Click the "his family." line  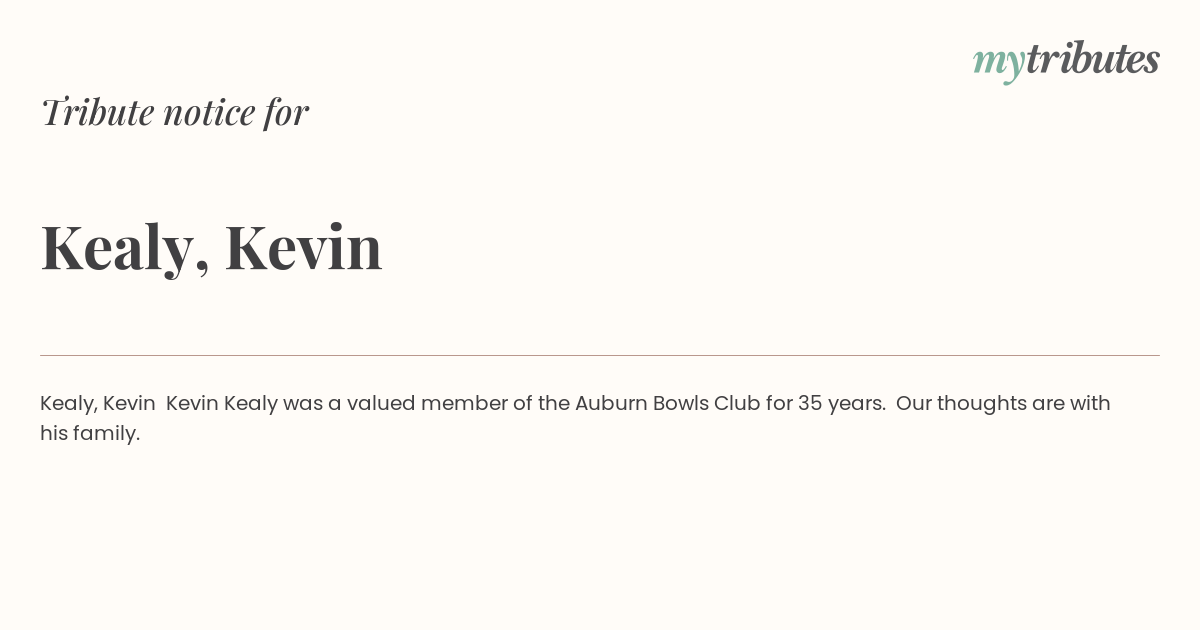click(x=90, y=434)
